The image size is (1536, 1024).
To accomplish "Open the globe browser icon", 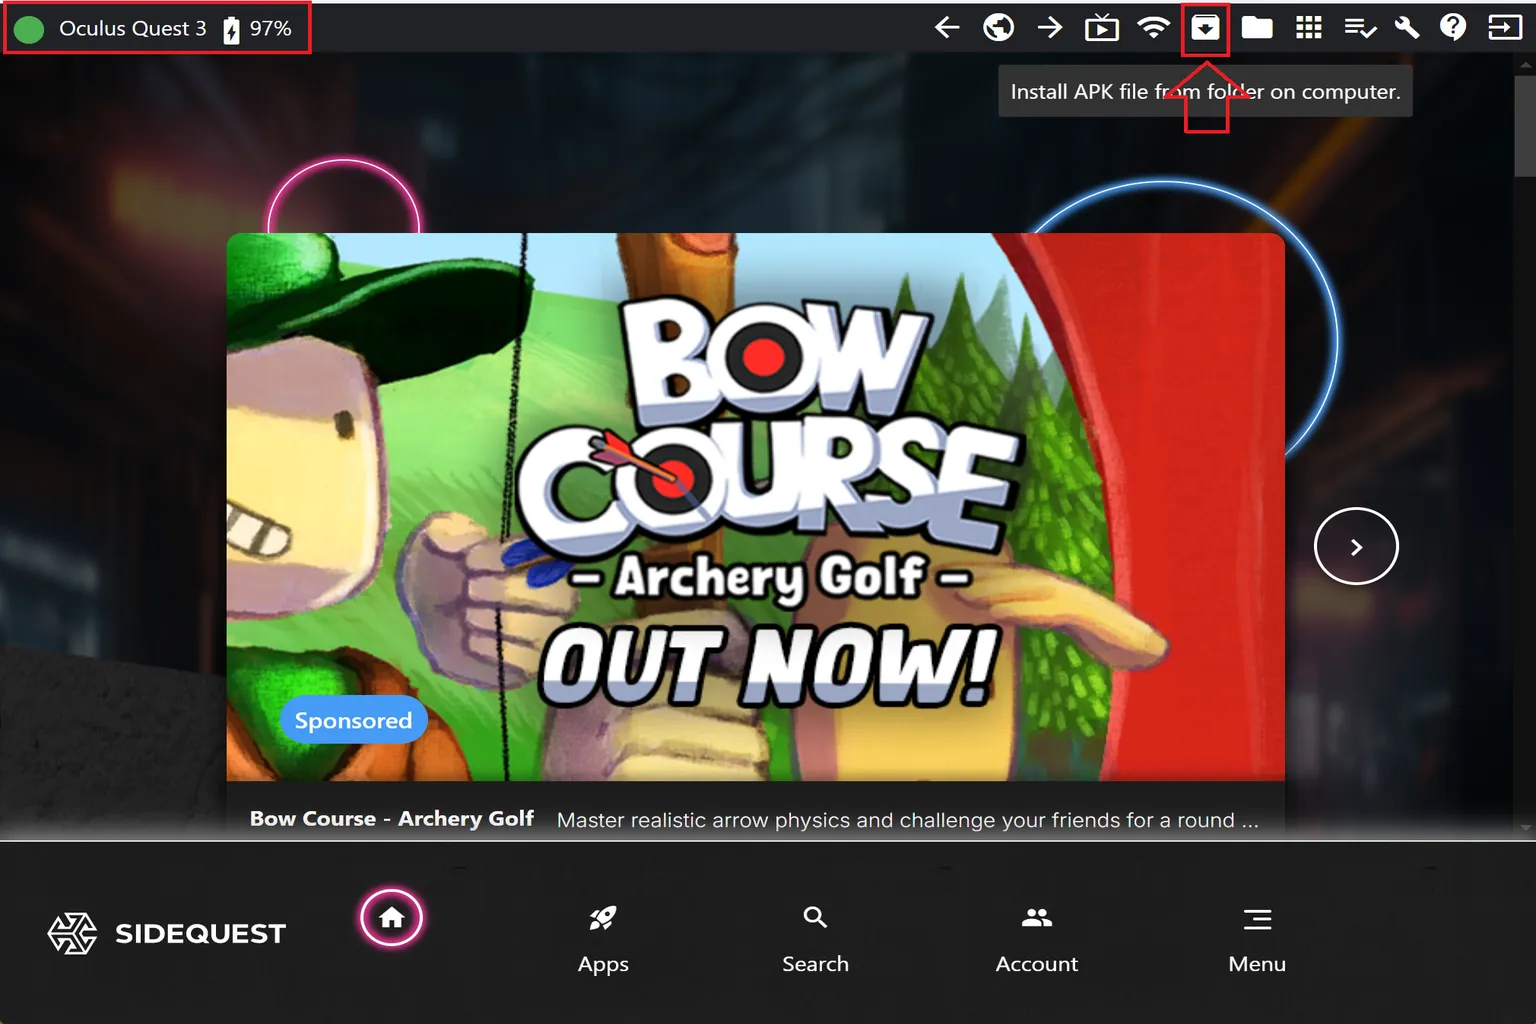I will [998, 28].
